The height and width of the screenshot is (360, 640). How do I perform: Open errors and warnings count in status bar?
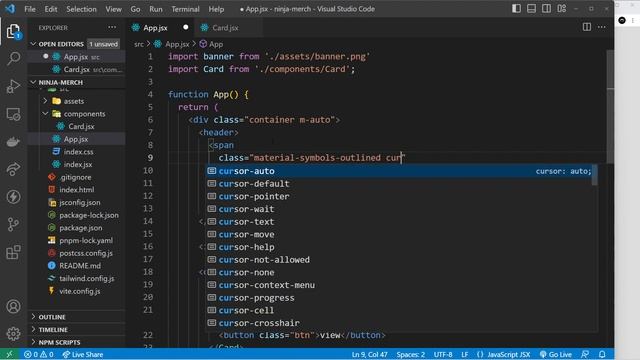(39, 354)
